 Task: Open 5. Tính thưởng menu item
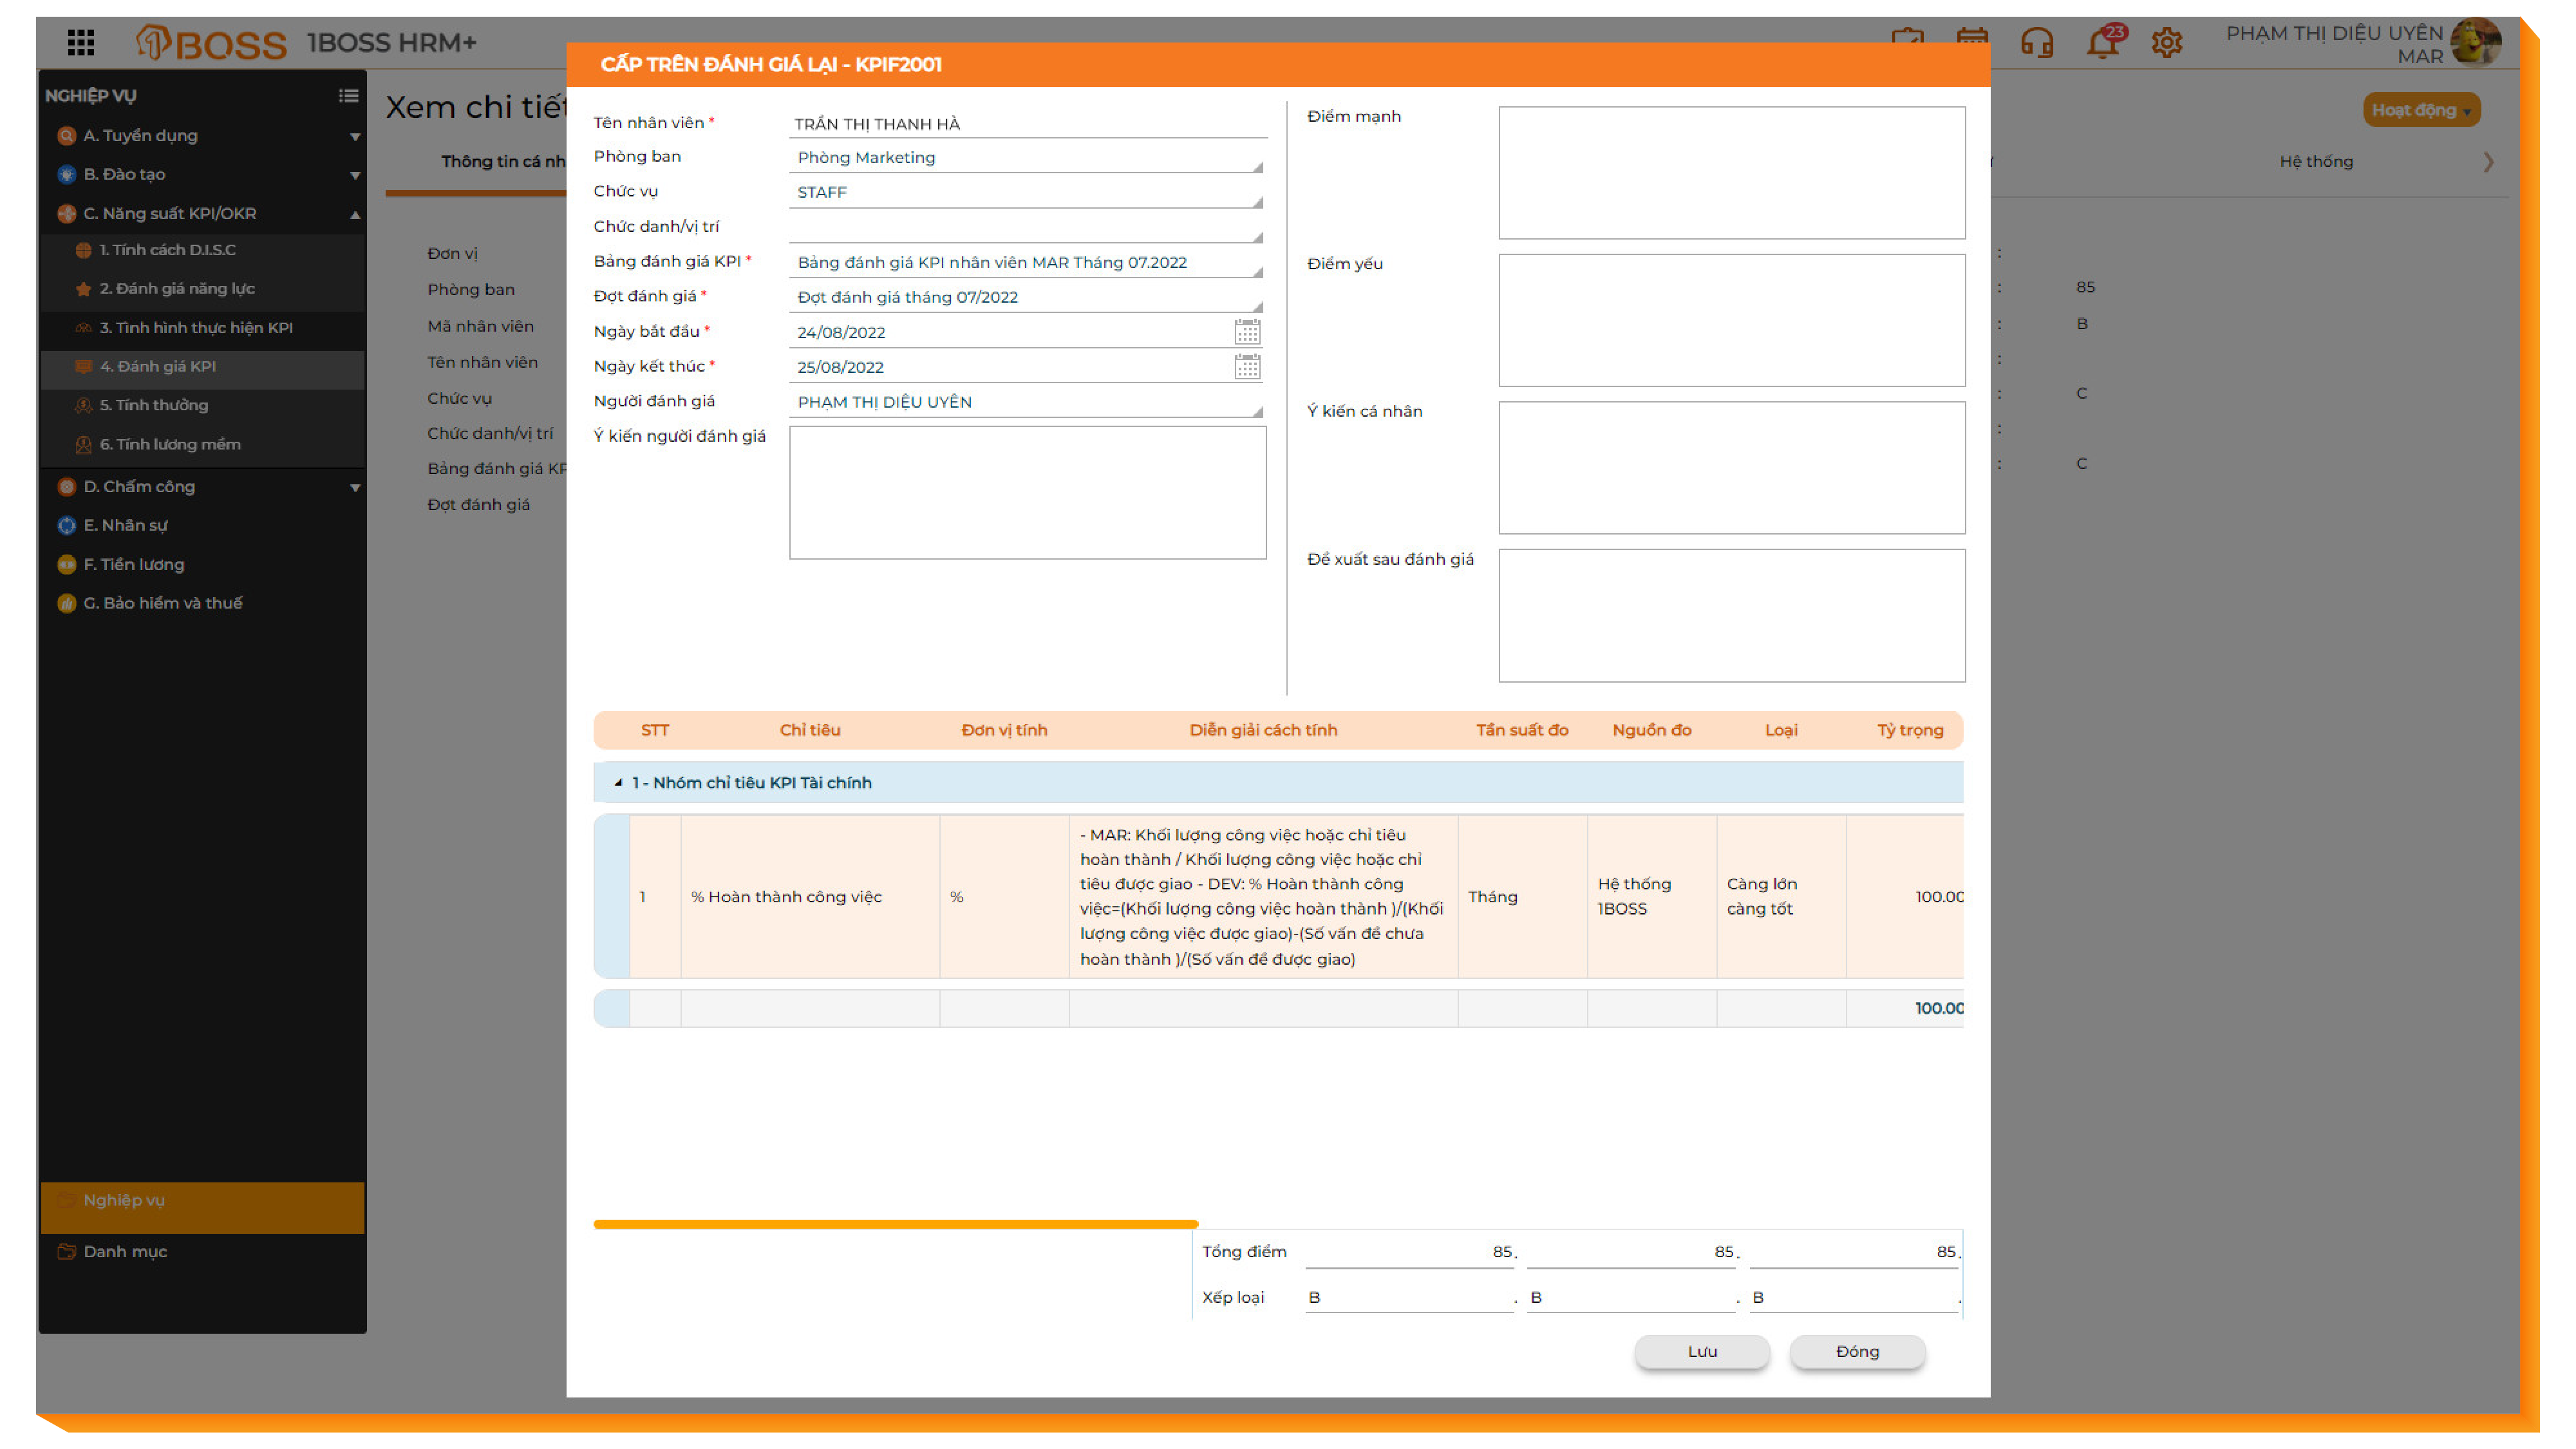tap(154, 405)
